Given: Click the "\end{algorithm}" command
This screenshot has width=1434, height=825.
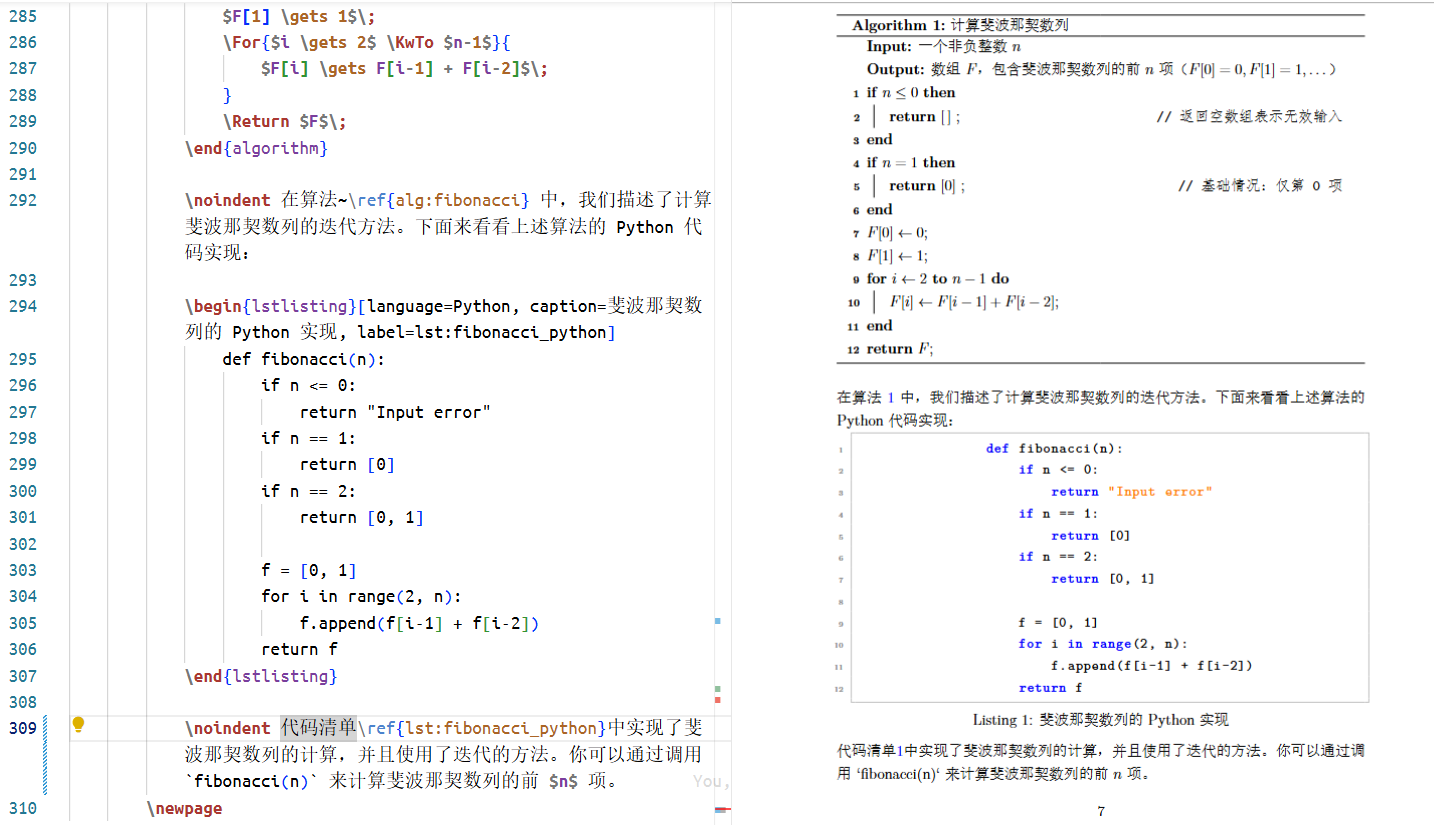Looking at the screenshot, I should (x=256, y=148).
